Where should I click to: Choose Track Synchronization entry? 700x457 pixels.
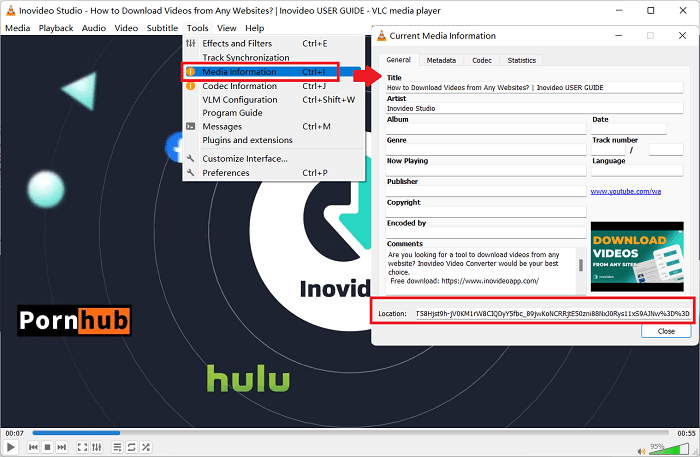click(x=273, y=58)
